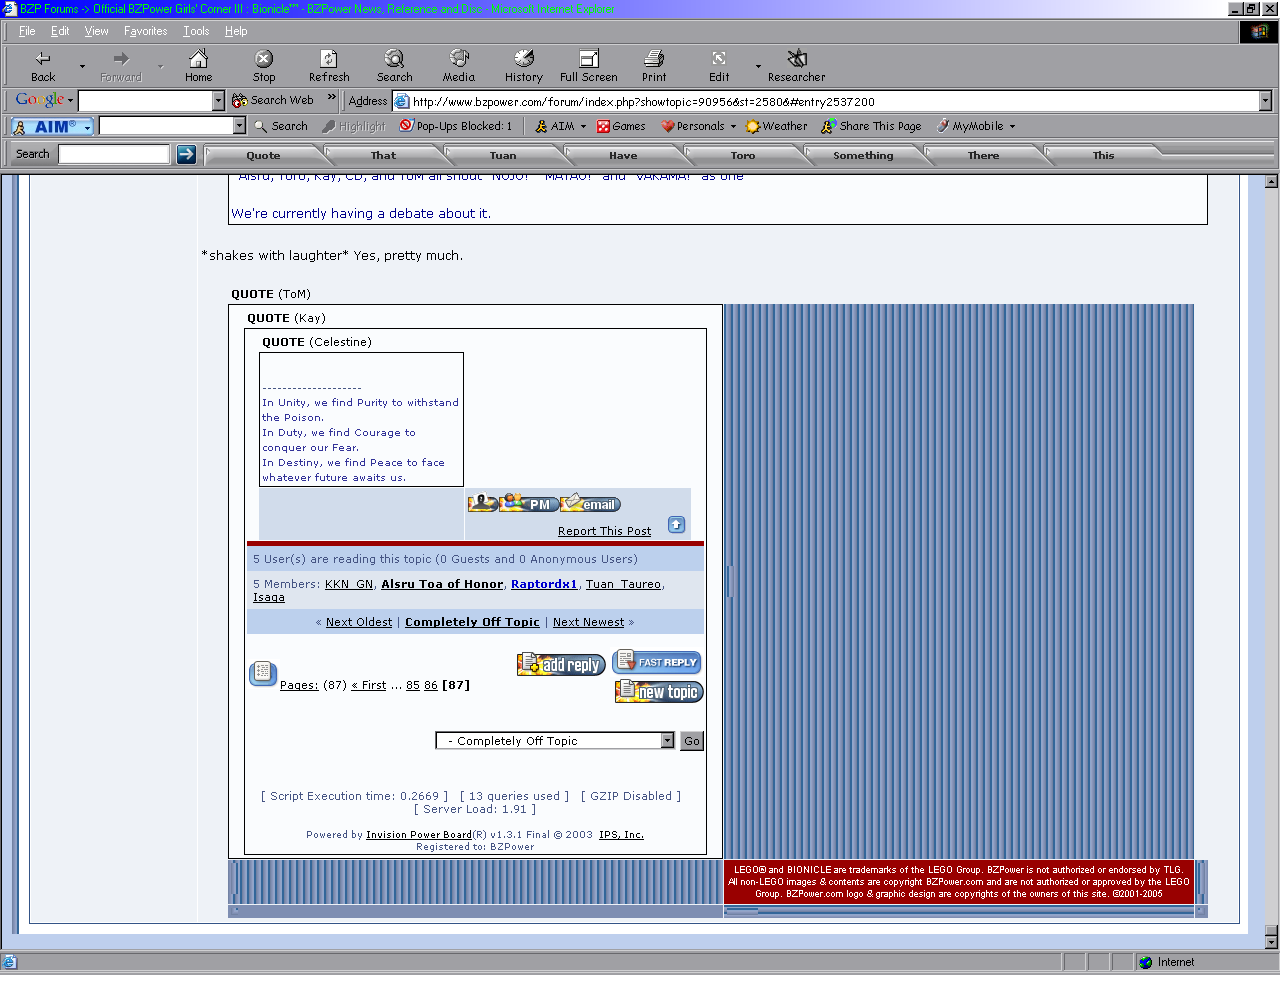Click the Address bar URL field
Image resolution: width=1280 pixels, height=1000 pixels.
click(x=834, y=101)
